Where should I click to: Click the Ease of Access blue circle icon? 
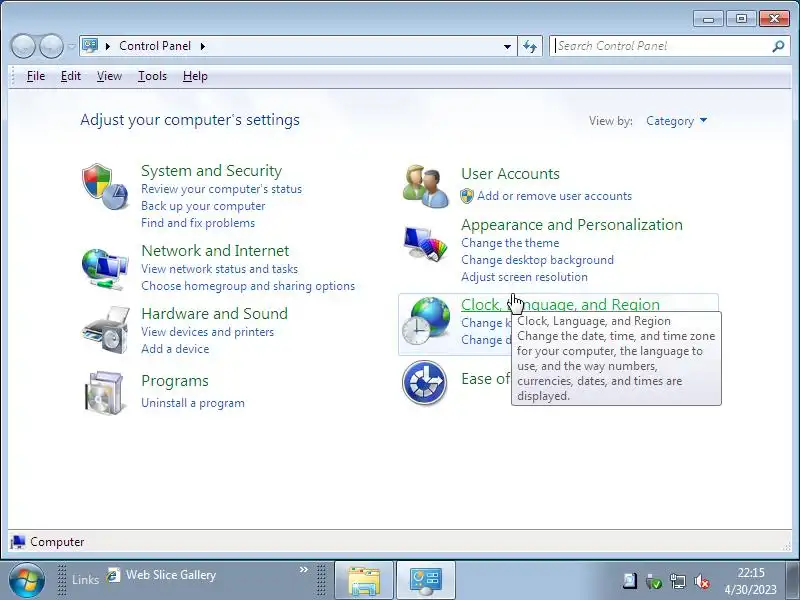(424, 383)
